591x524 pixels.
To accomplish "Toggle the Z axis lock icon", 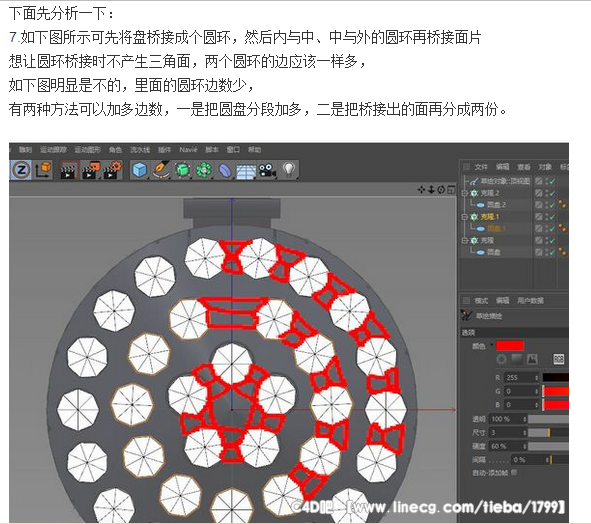I will point(21,170).
